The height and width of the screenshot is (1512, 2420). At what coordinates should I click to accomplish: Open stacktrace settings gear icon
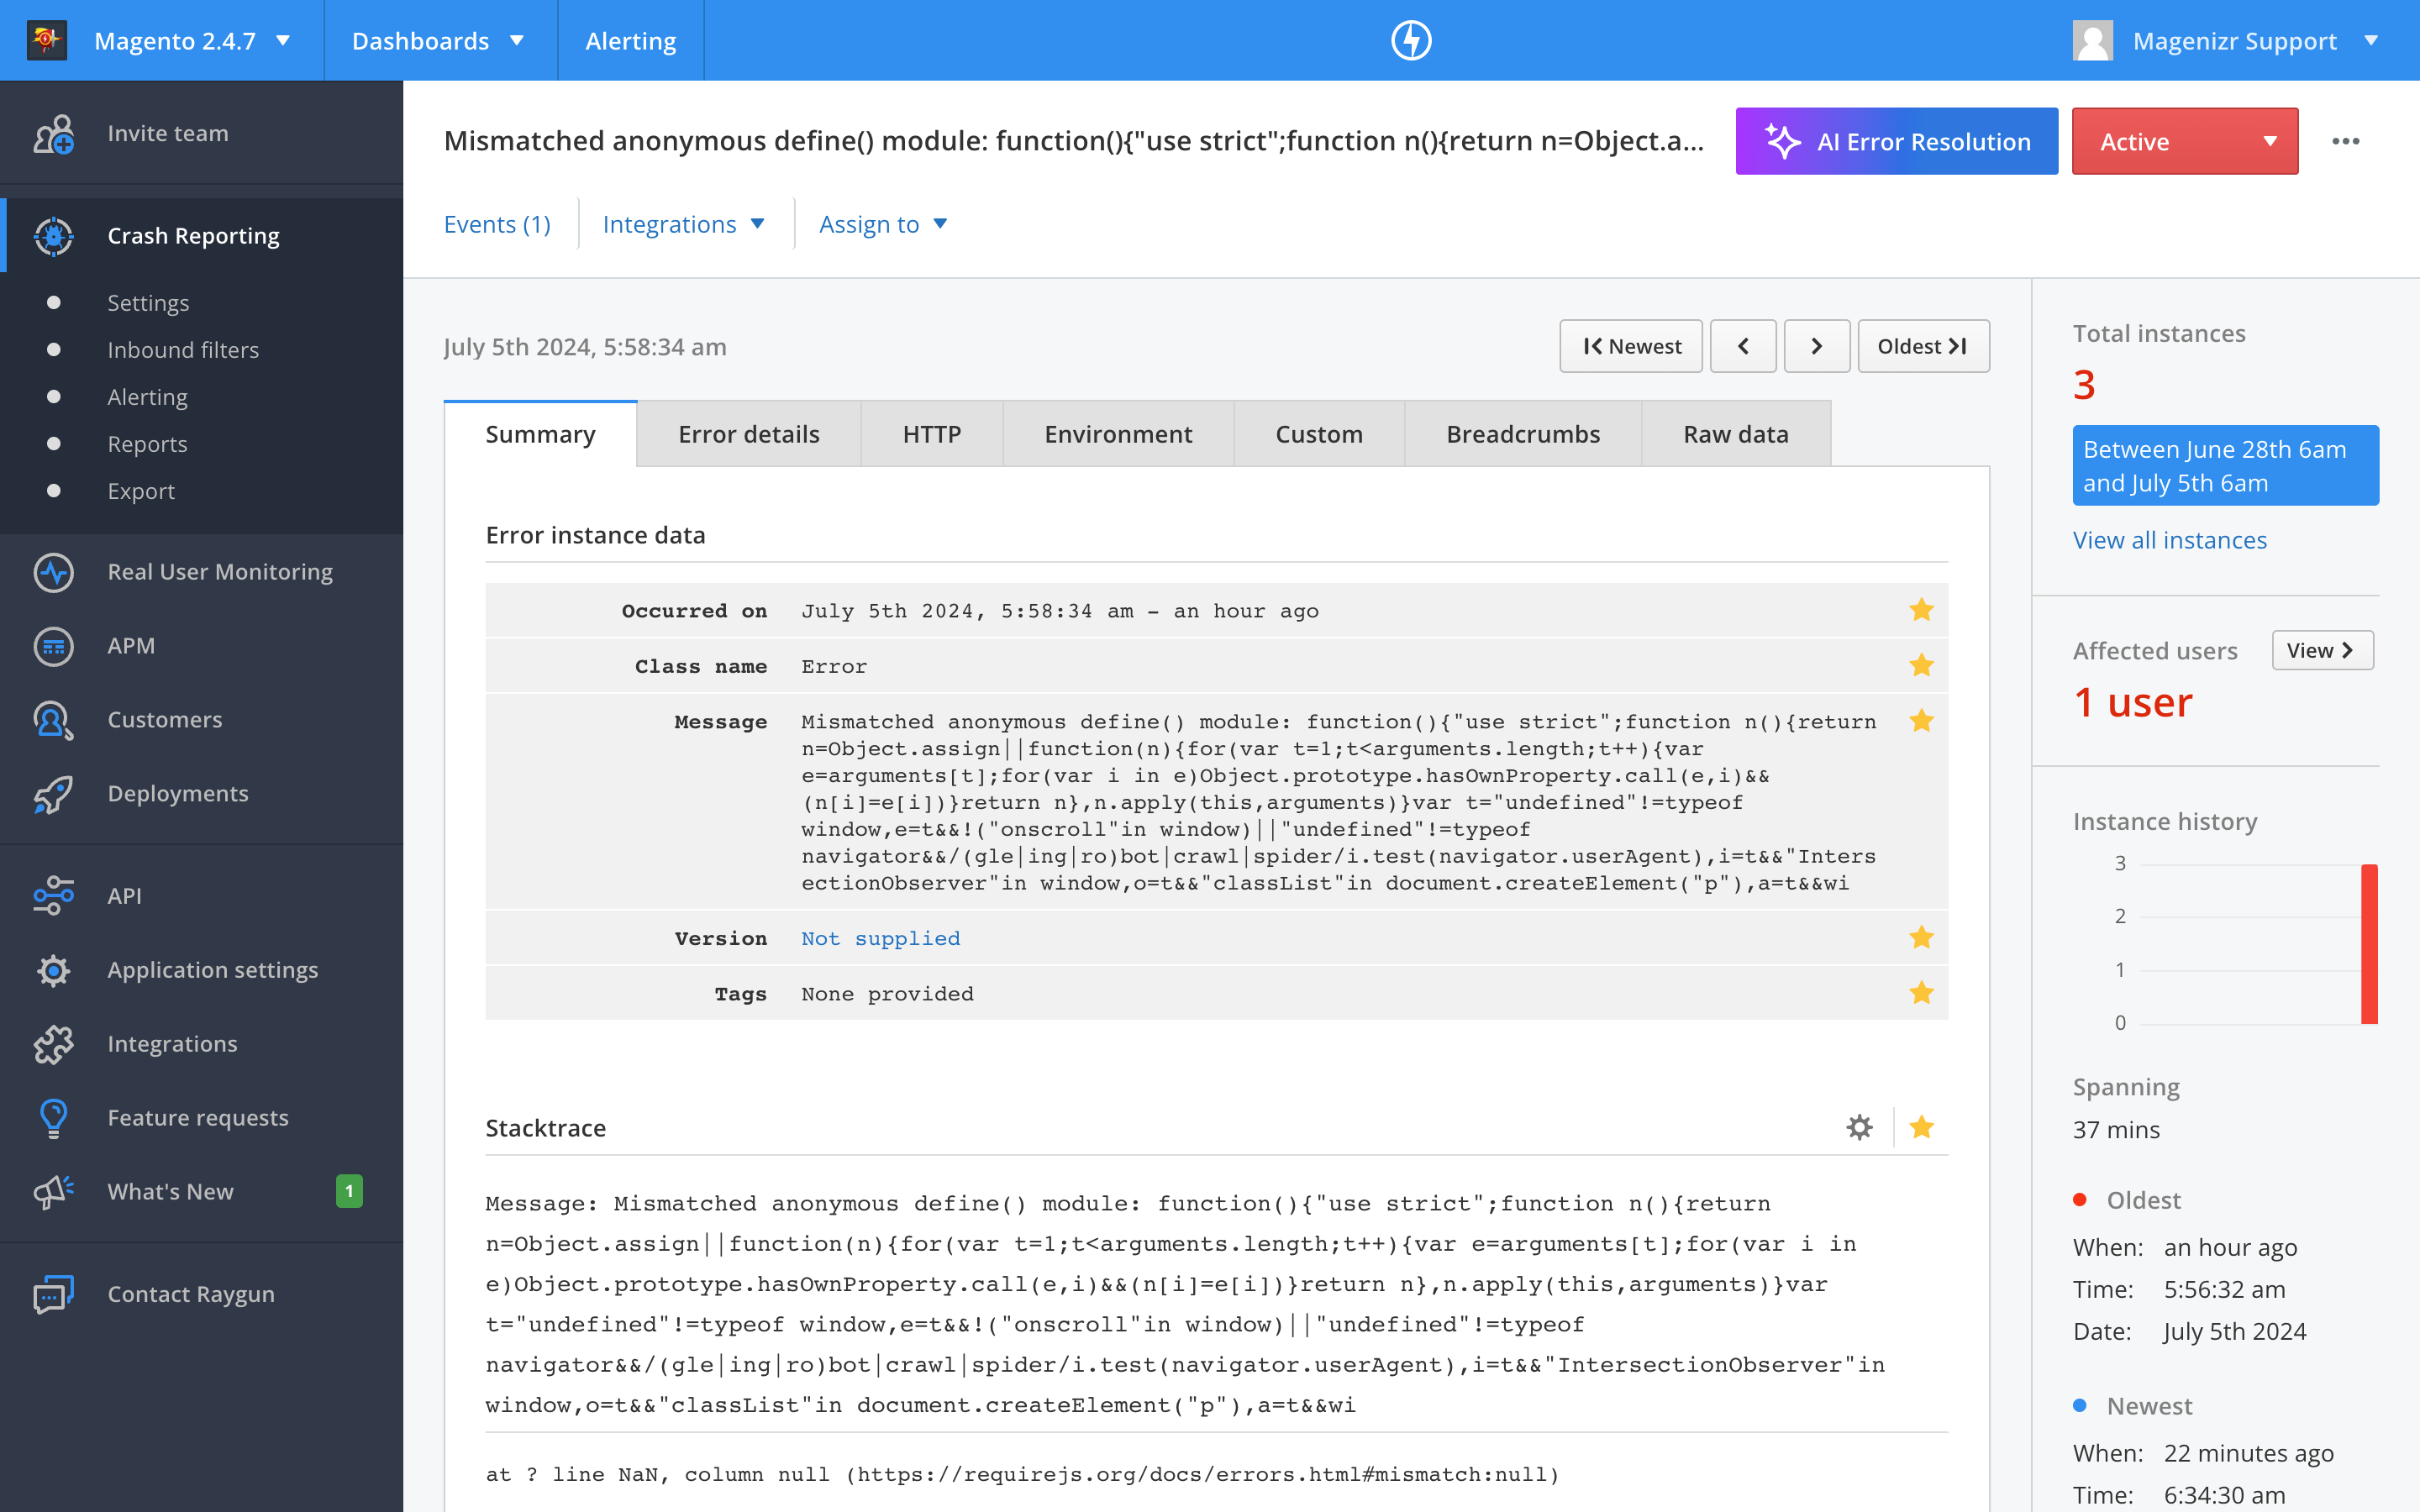tap(1859, 1128)
